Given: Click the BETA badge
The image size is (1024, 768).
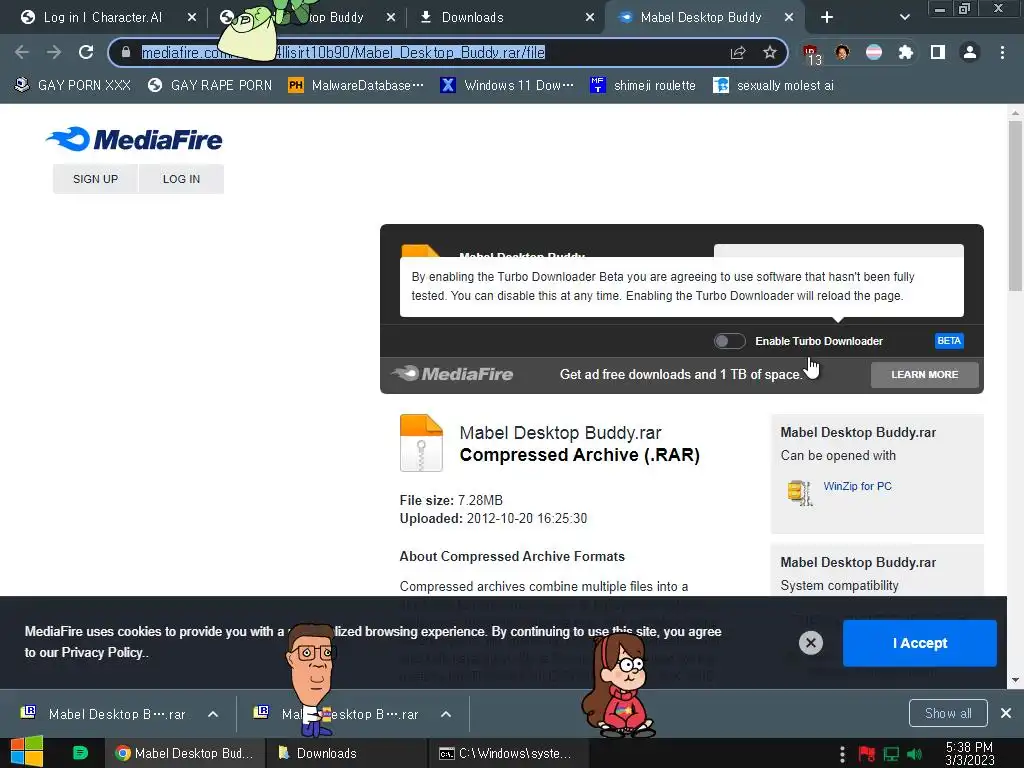Looking at the screenshot, I should pos(949,340).
